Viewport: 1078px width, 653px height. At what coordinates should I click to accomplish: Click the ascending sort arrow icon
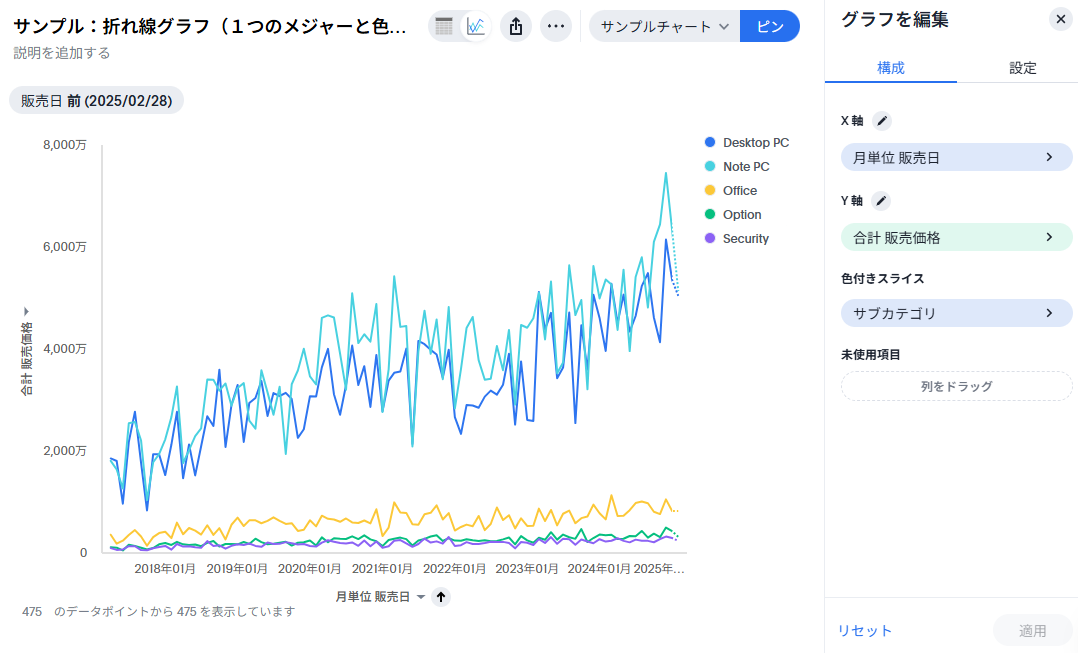coord(442,597)
